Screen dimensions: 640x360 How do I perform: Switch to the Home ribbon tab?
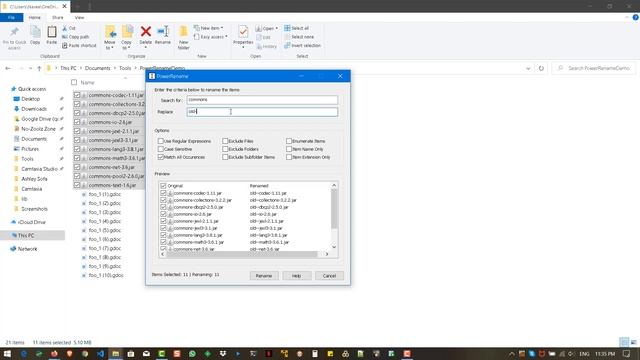point(35,18)
